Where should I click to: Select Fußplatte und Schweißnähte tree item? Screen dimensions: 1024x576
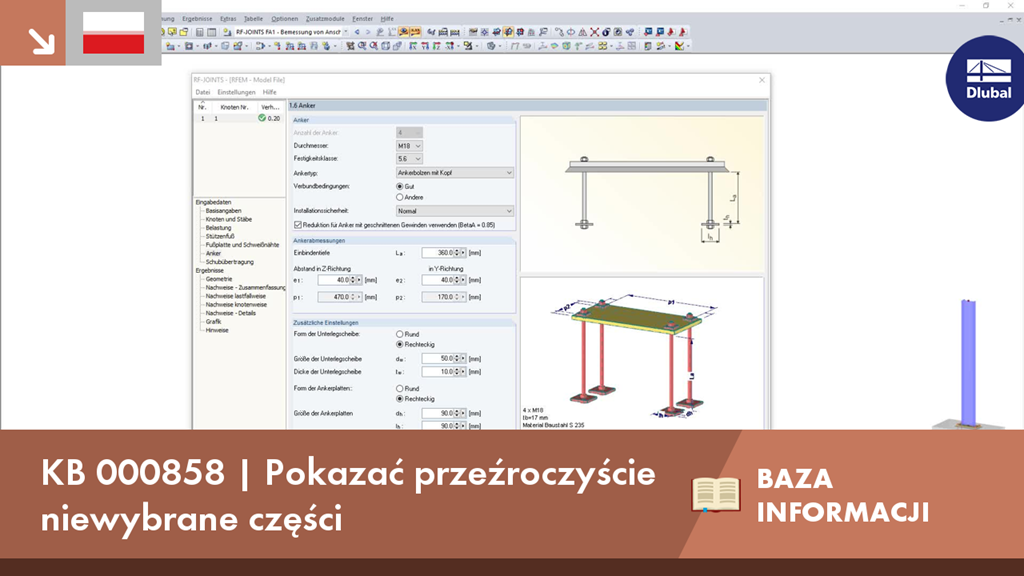coord(242,245)
